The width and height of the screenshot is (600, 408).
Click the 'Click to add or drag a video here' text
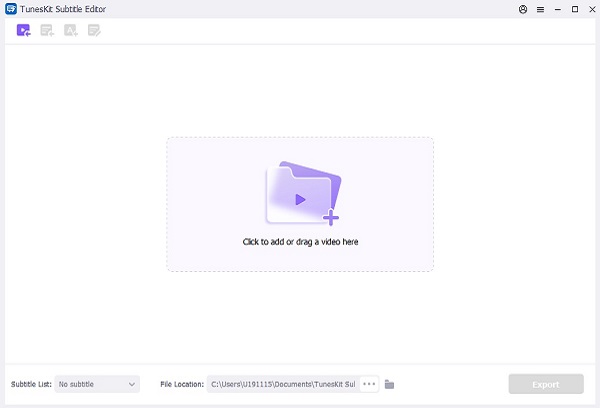tap(300, 242)
